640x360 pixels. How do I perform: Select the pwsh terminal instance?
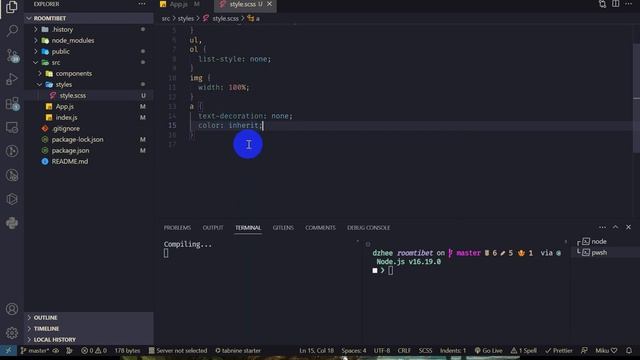tap(606, 253)
